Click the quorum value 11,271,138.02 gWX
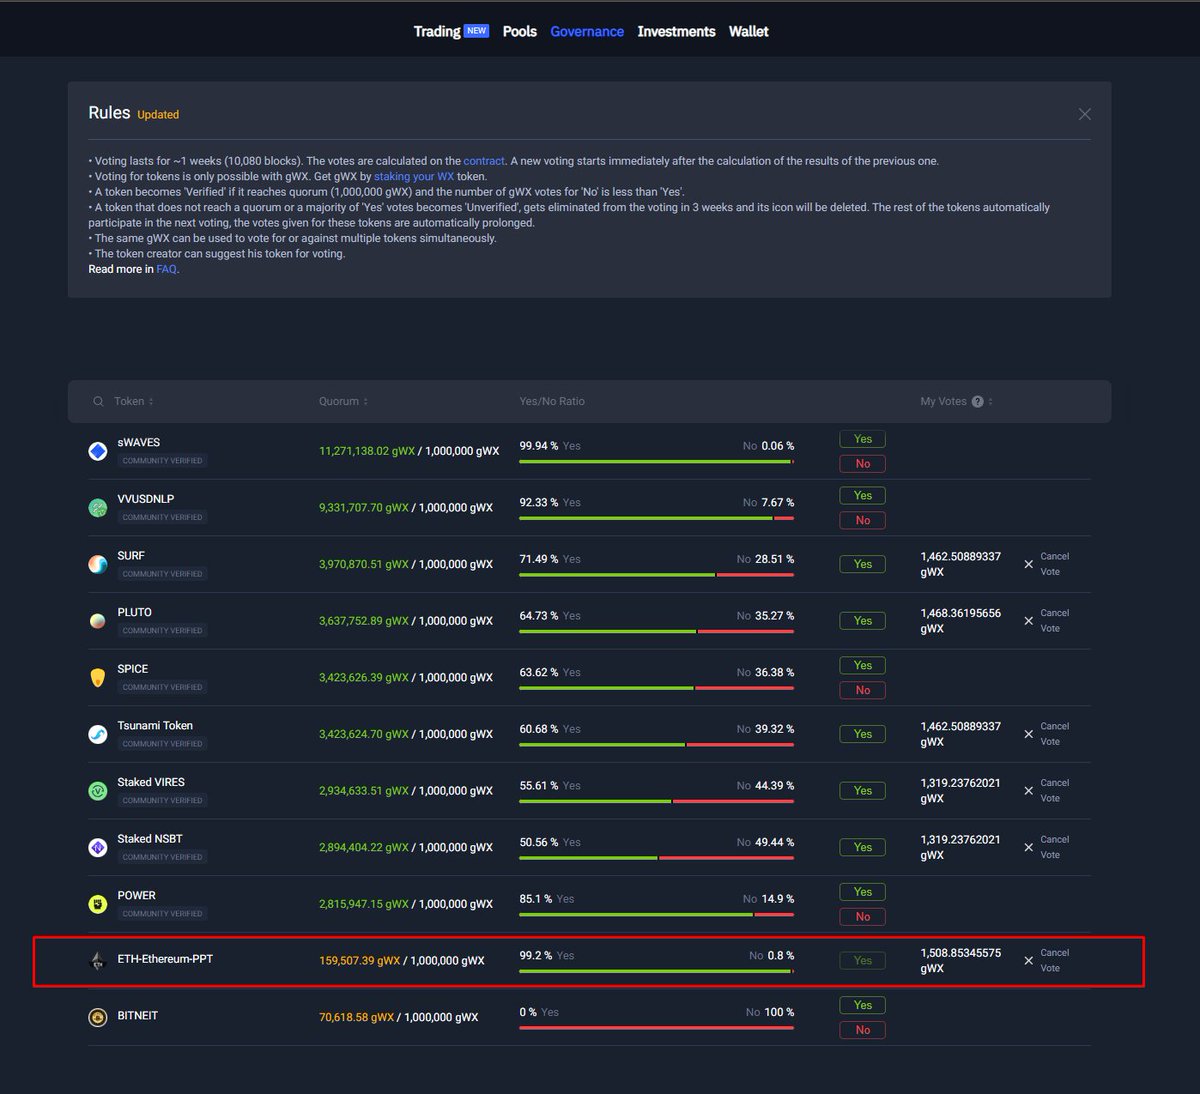Viewport: 1200px width, 1094px height. (367, 451)
